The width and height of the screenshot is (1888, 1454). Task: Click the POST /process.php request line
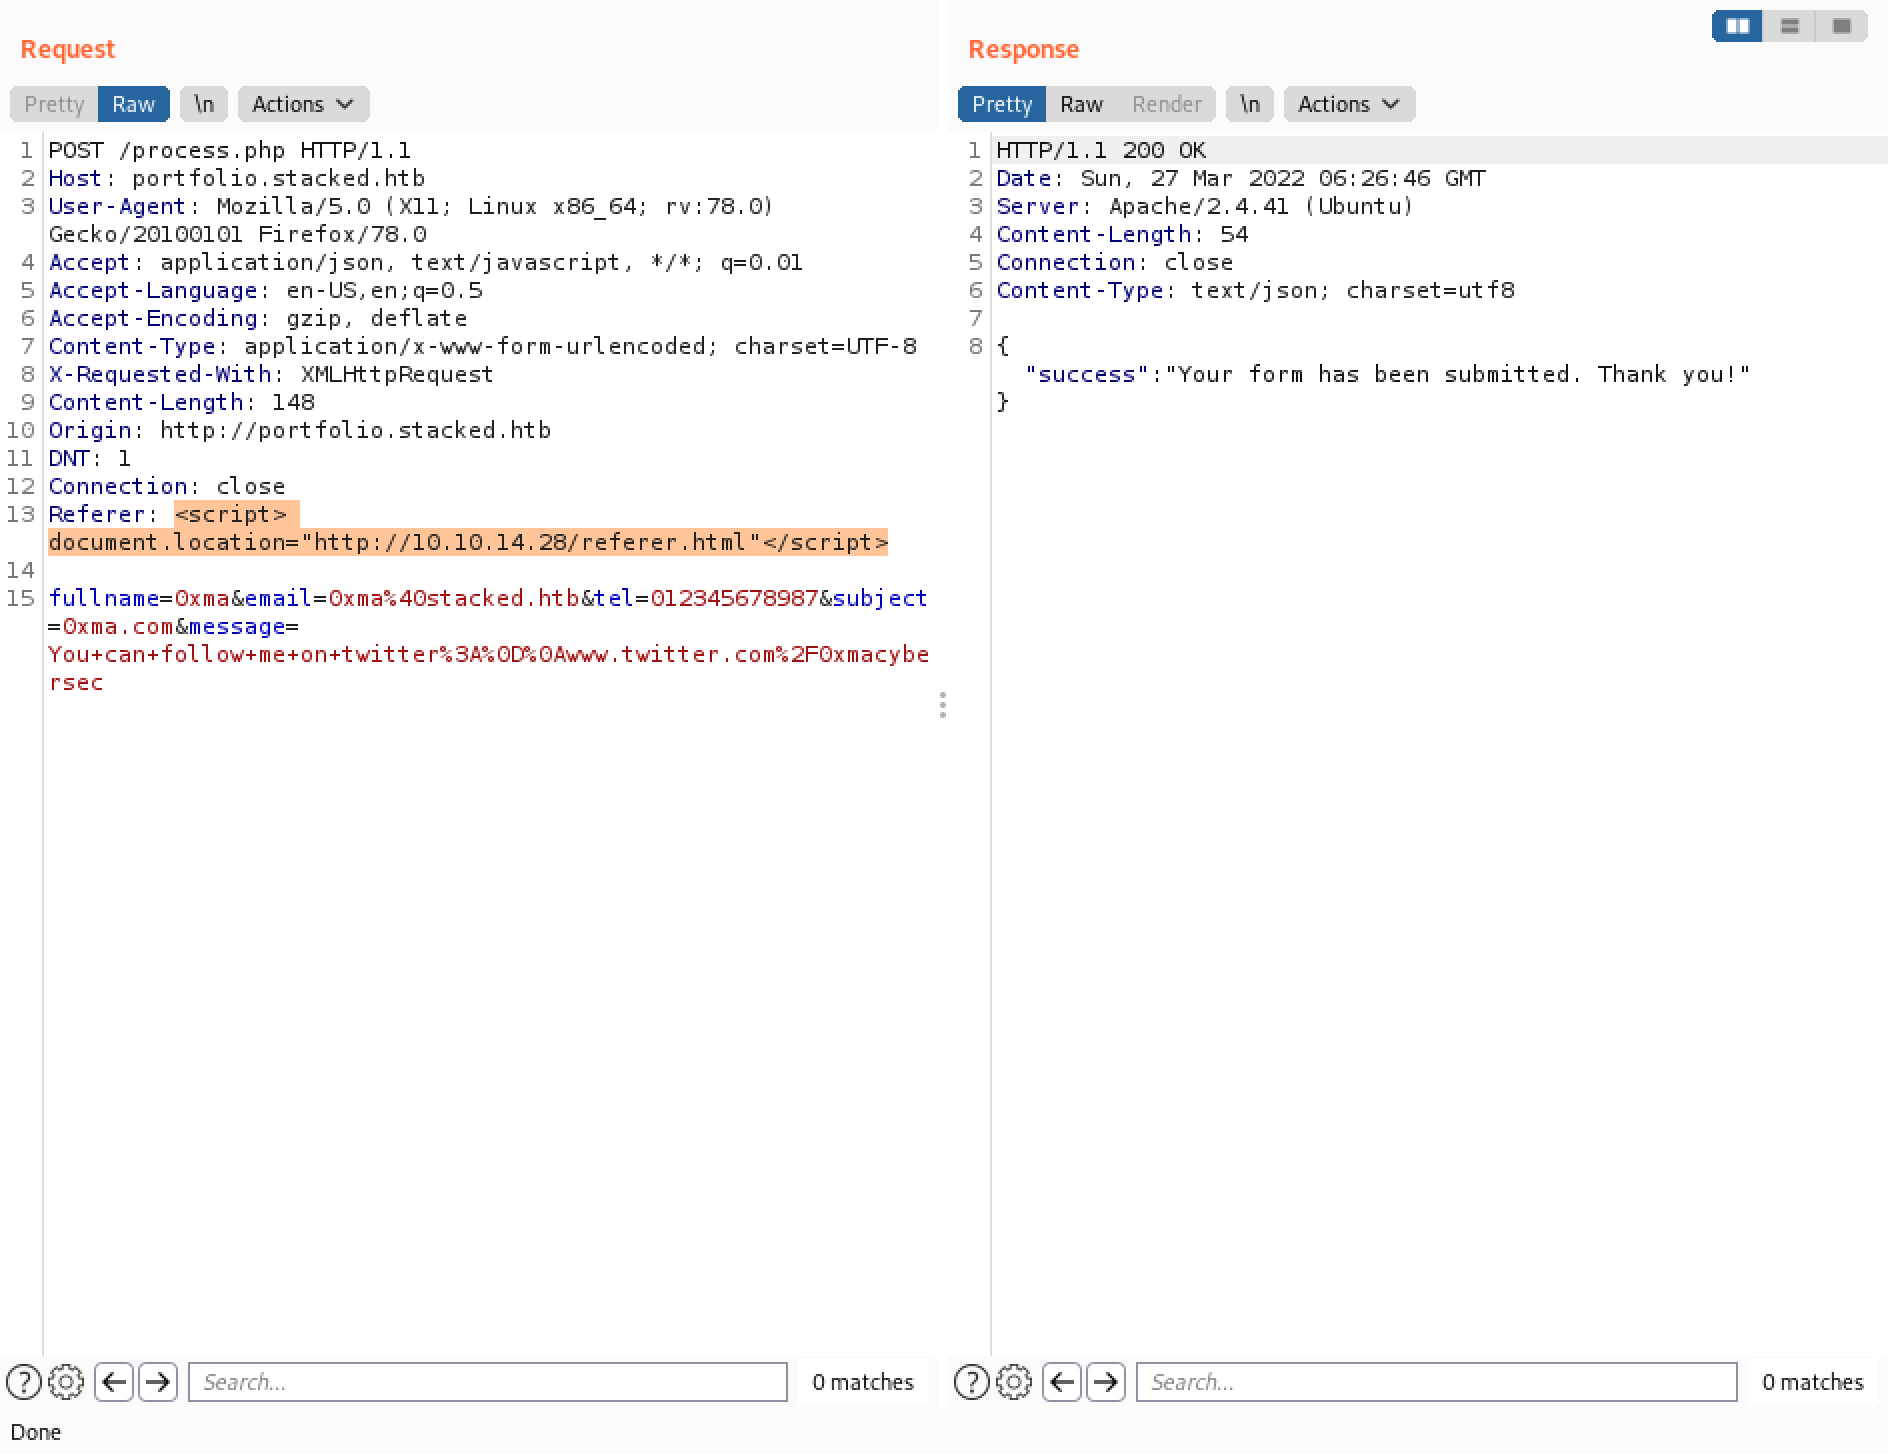tap(230, 150)
